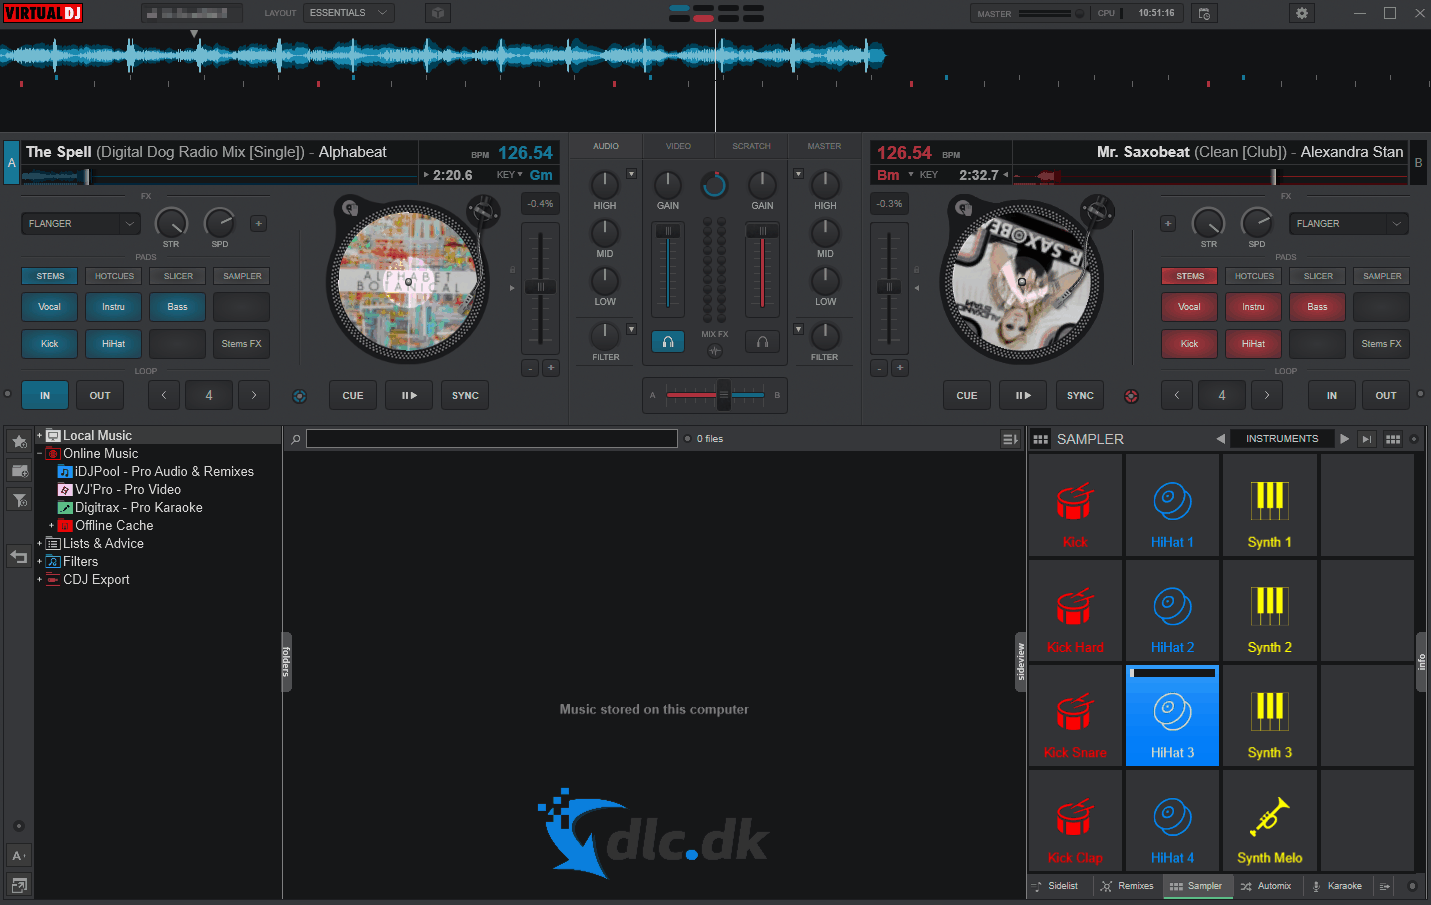This screenshot has width=1431, height=905.
Task: Click the 3D box icon next to layout
Action: pos(437,13)
